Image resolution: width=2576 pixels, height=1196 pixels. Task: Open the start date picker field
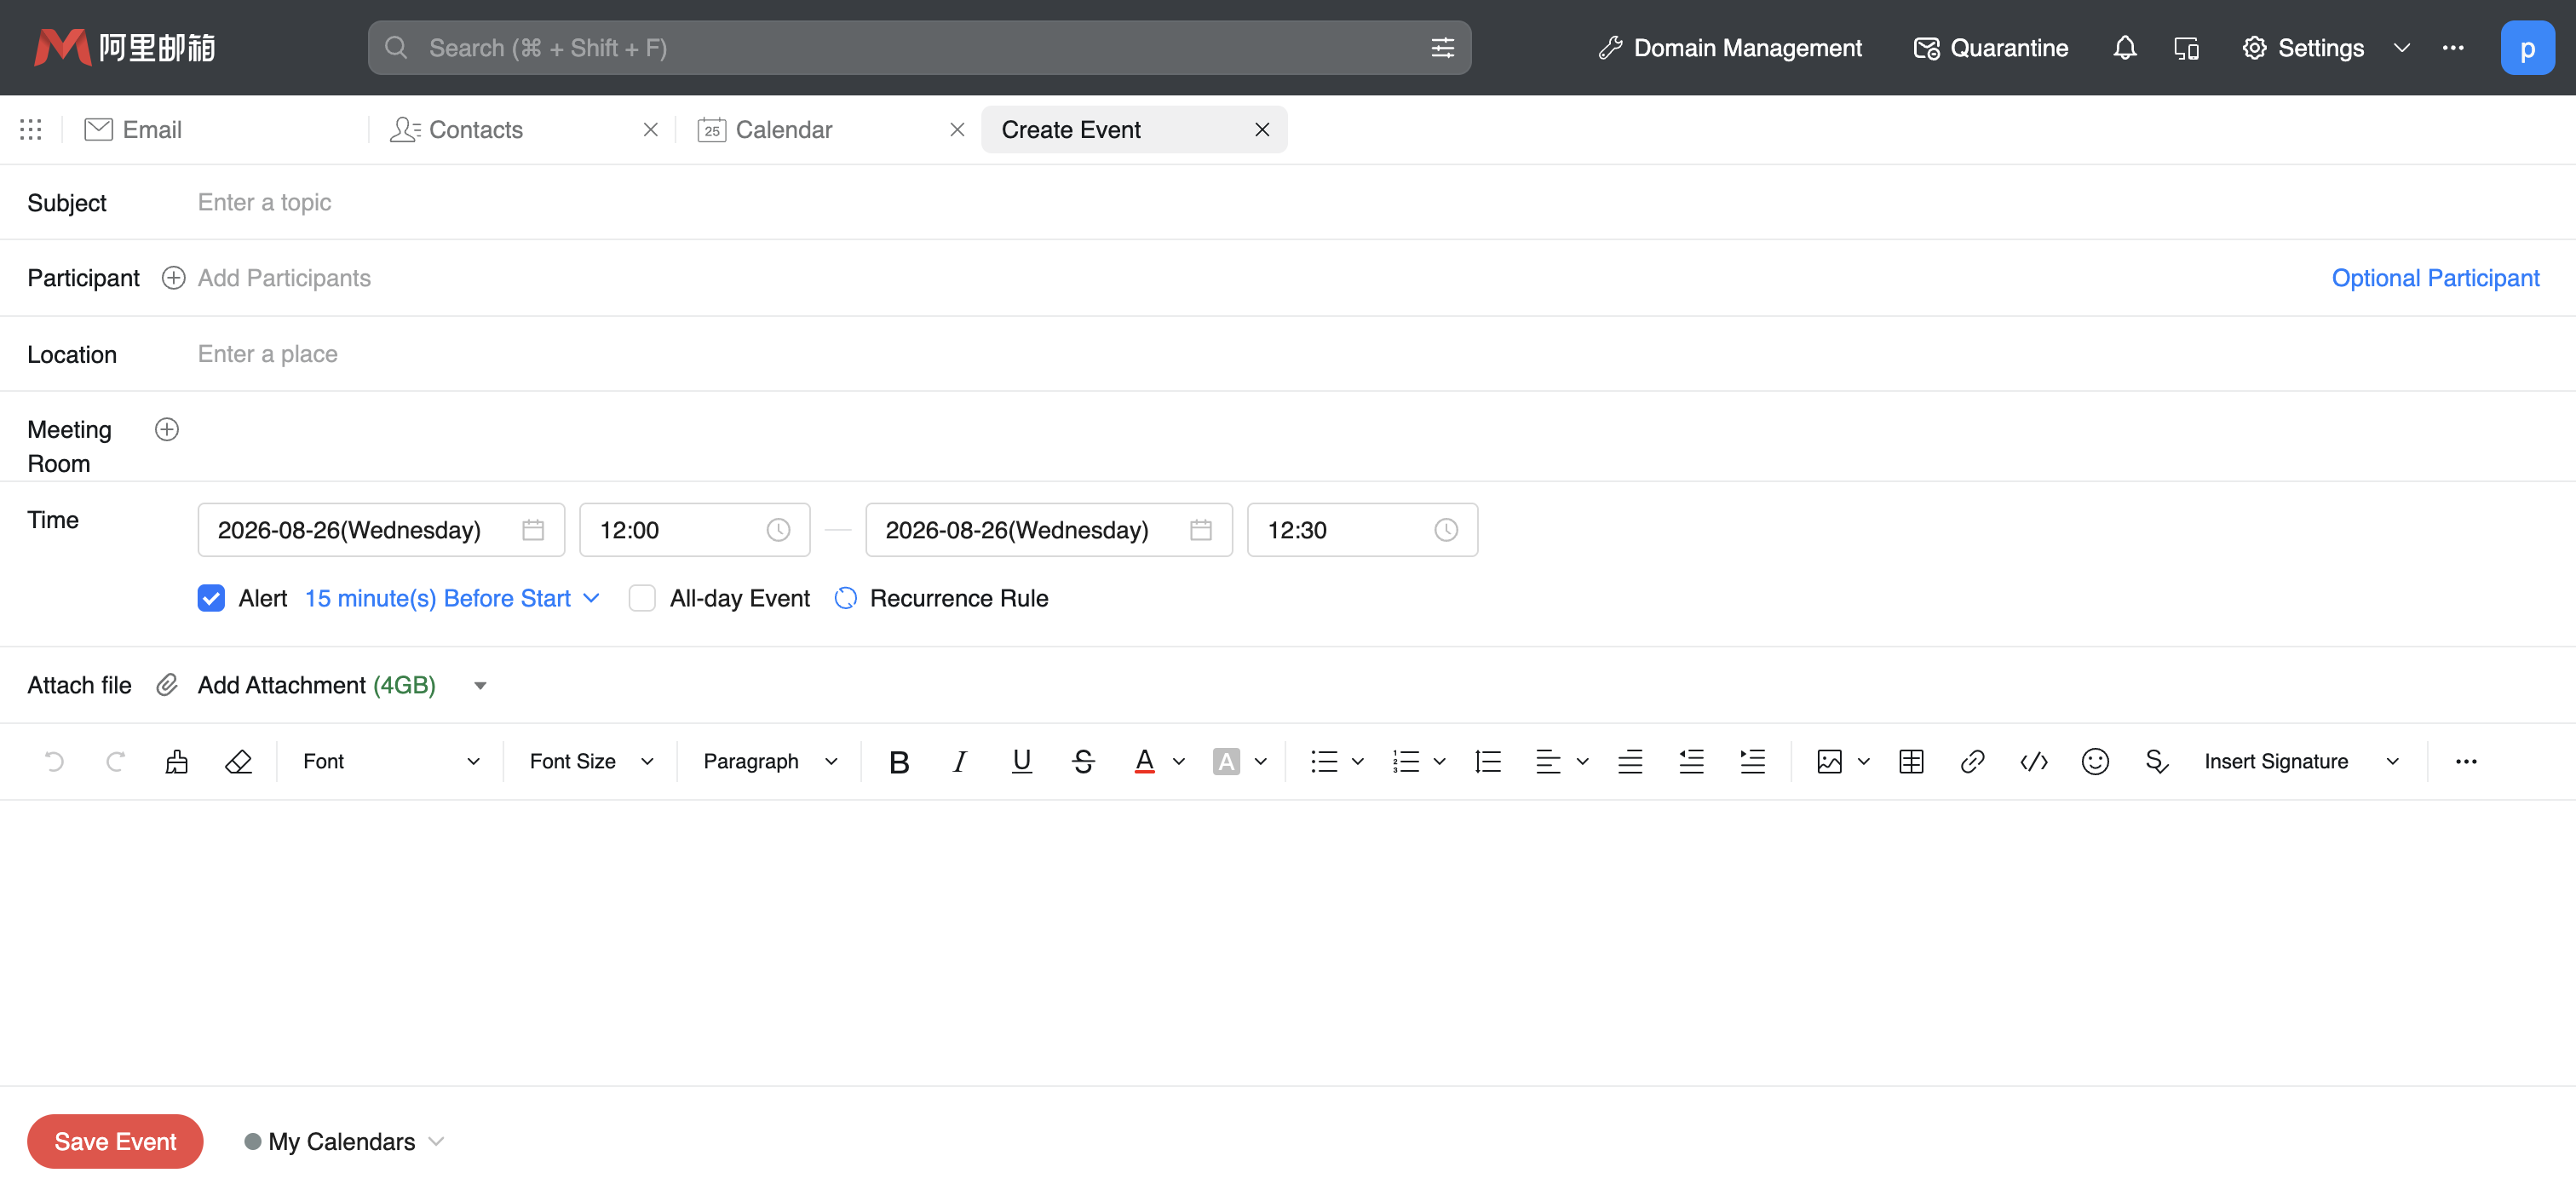click(381, 530)
